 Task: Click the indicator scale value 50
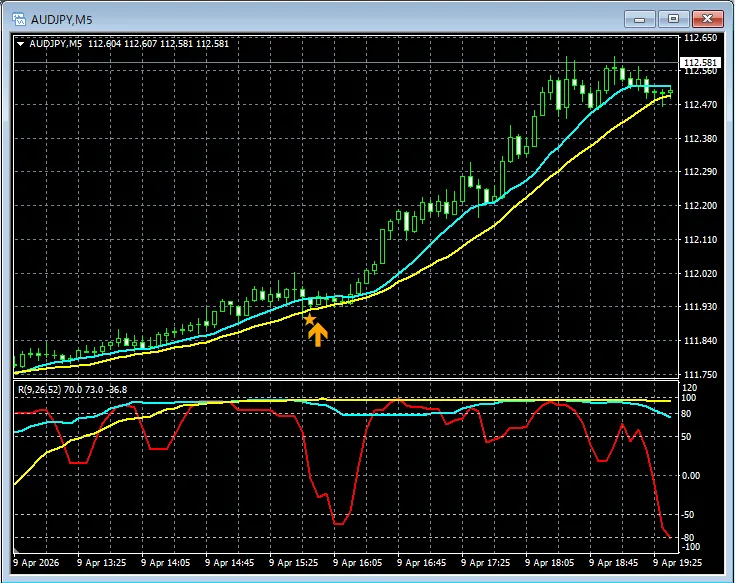pos(686,437)
